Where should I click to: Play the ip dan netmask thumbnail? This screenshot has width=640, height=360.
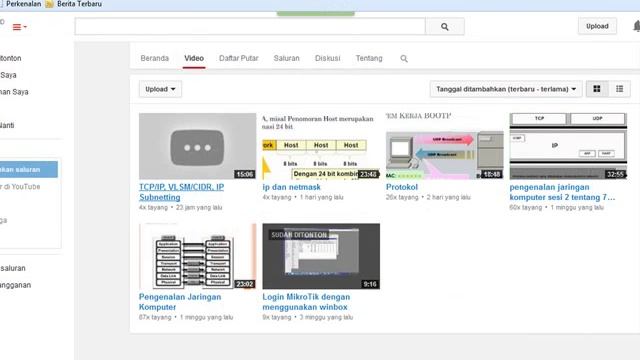tap(321, 146)
